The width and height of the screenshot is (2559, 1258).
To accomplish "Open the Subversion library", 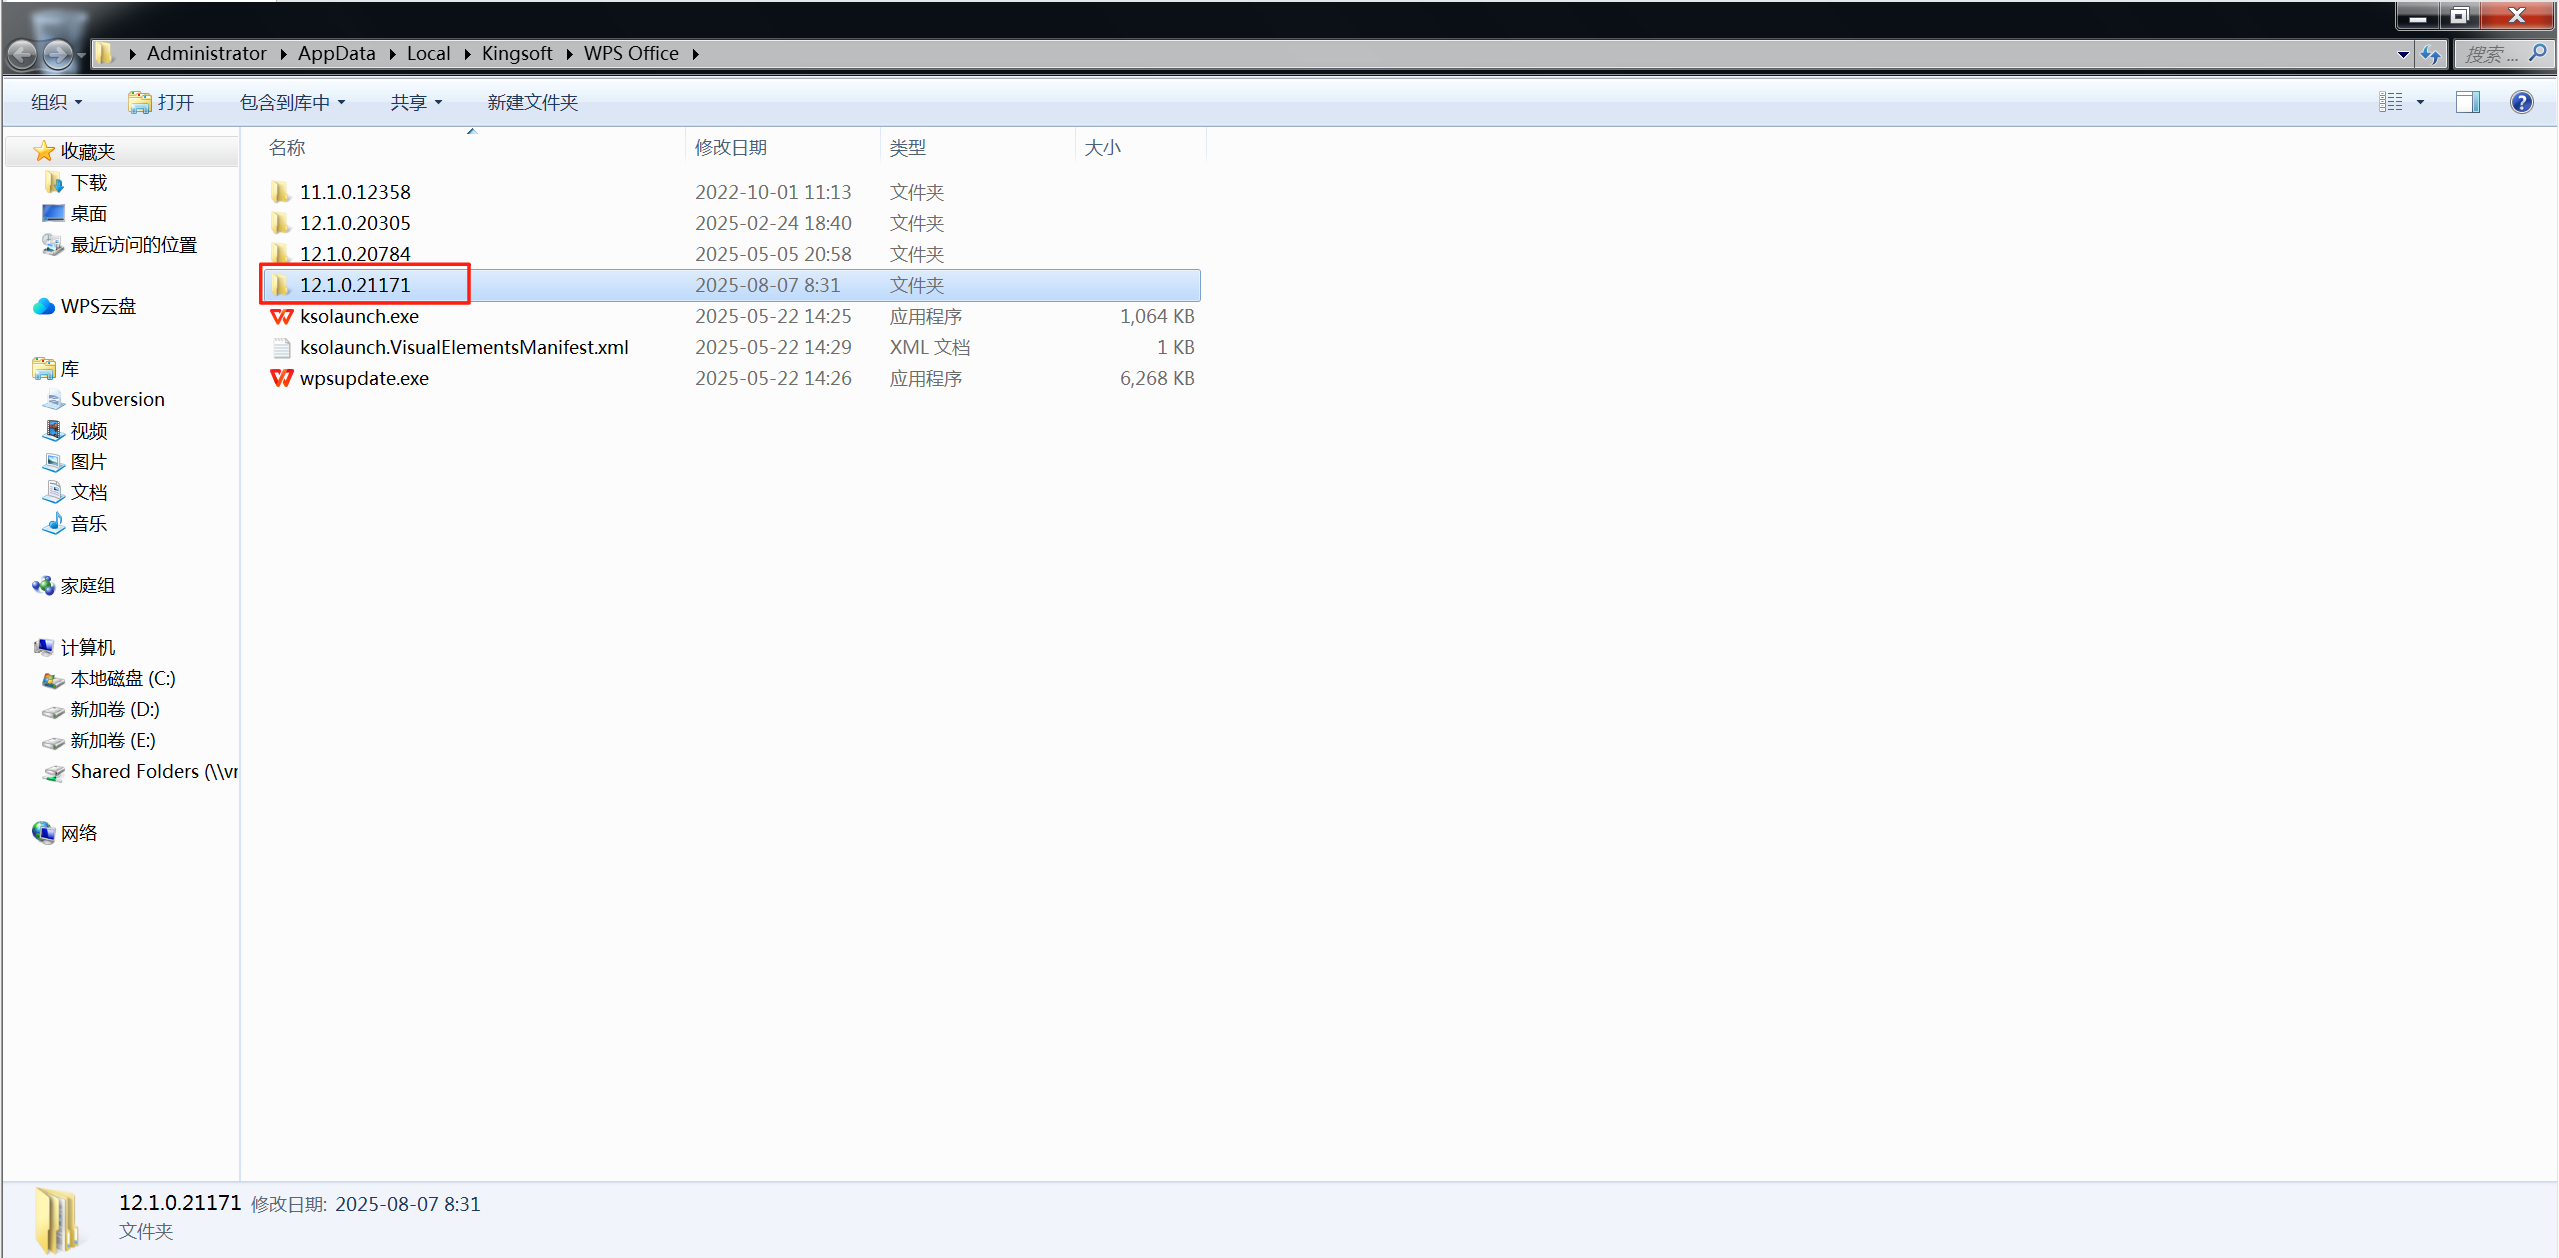I will pyautogui.click(x=117, y=400).
